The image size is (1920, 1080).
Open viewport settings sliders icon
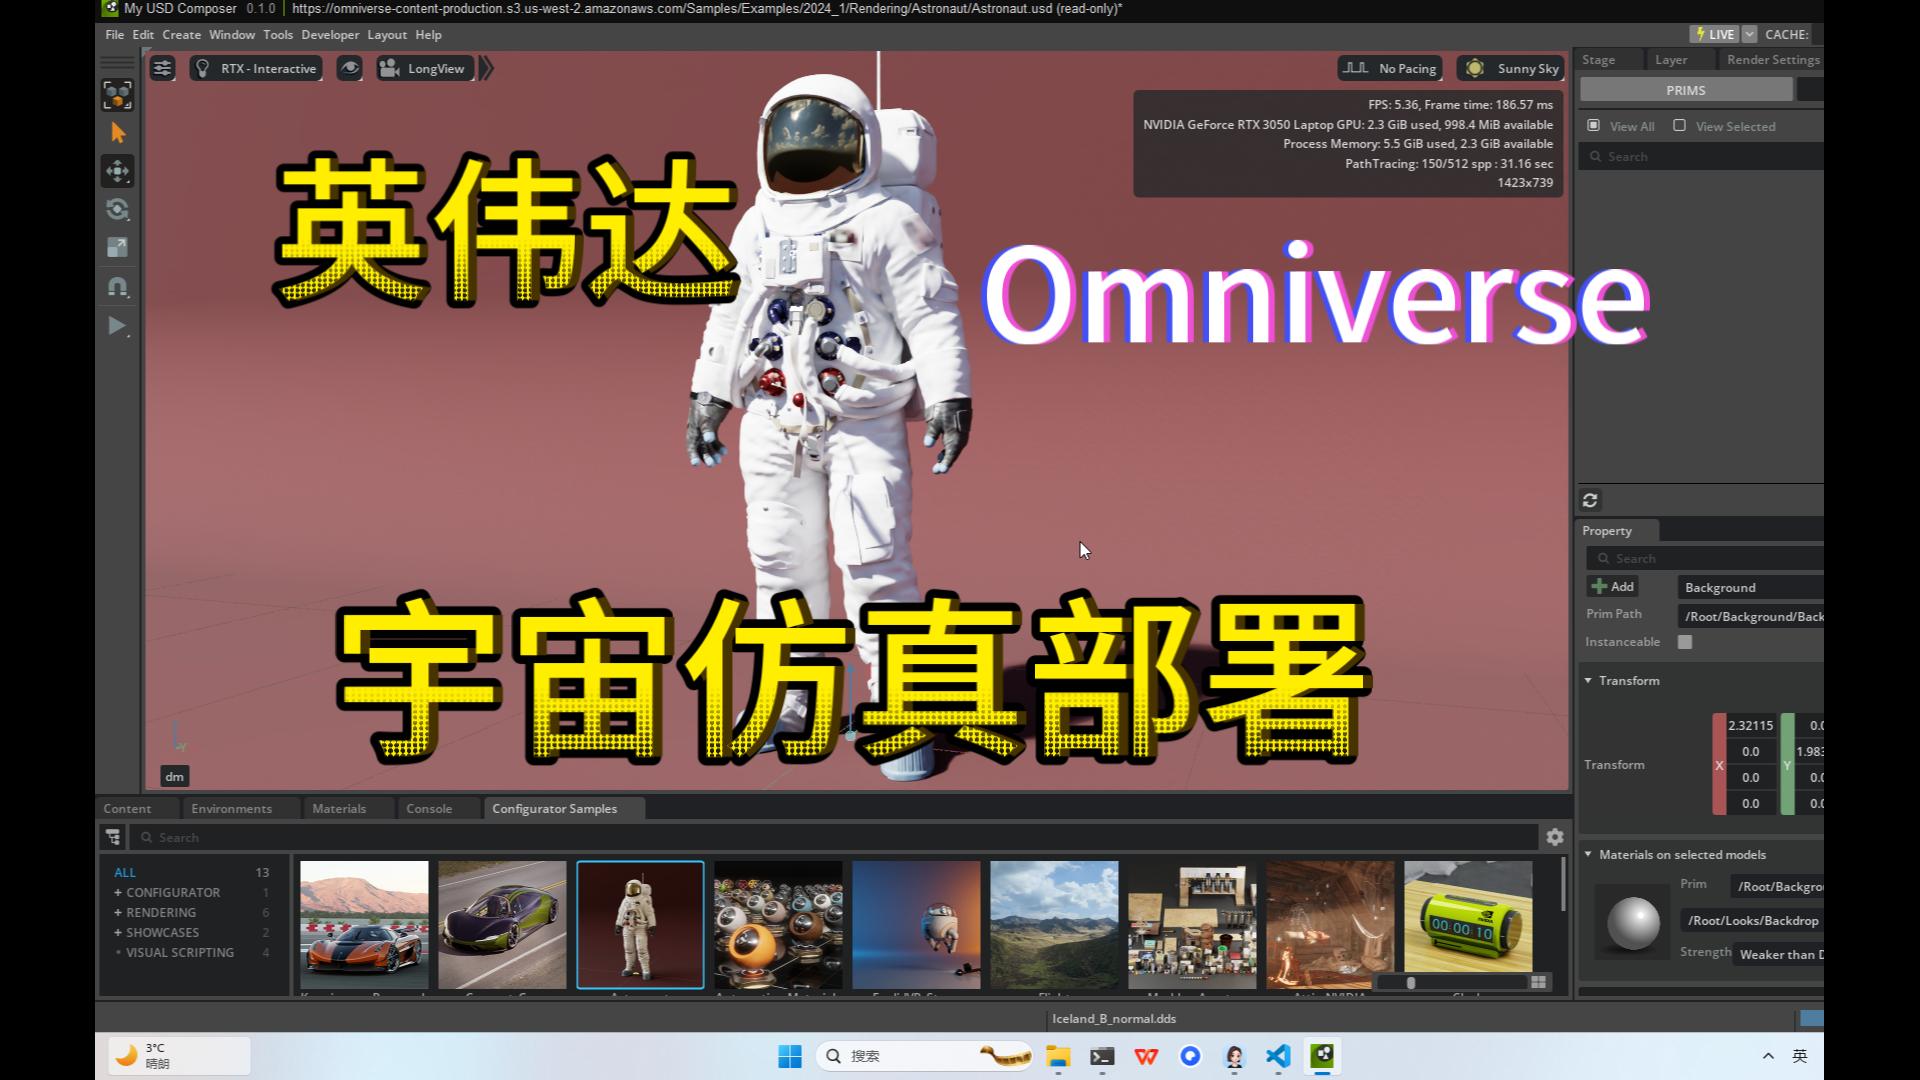coord(162,68)
